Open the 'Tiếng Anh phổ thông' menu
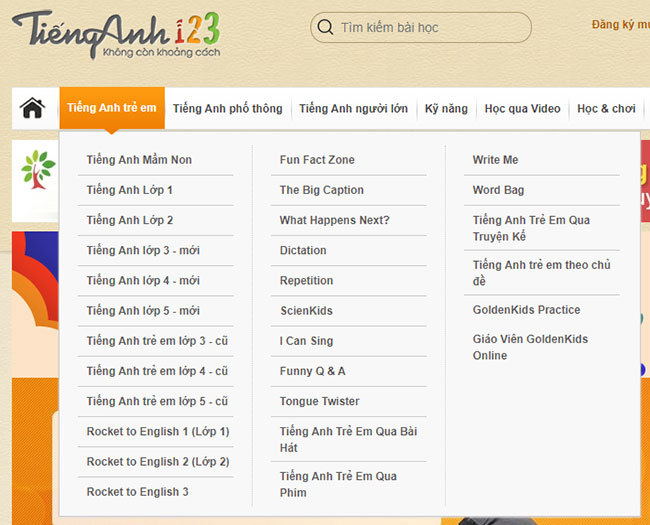Screen dimensions: 650x525 pos(228,109)
